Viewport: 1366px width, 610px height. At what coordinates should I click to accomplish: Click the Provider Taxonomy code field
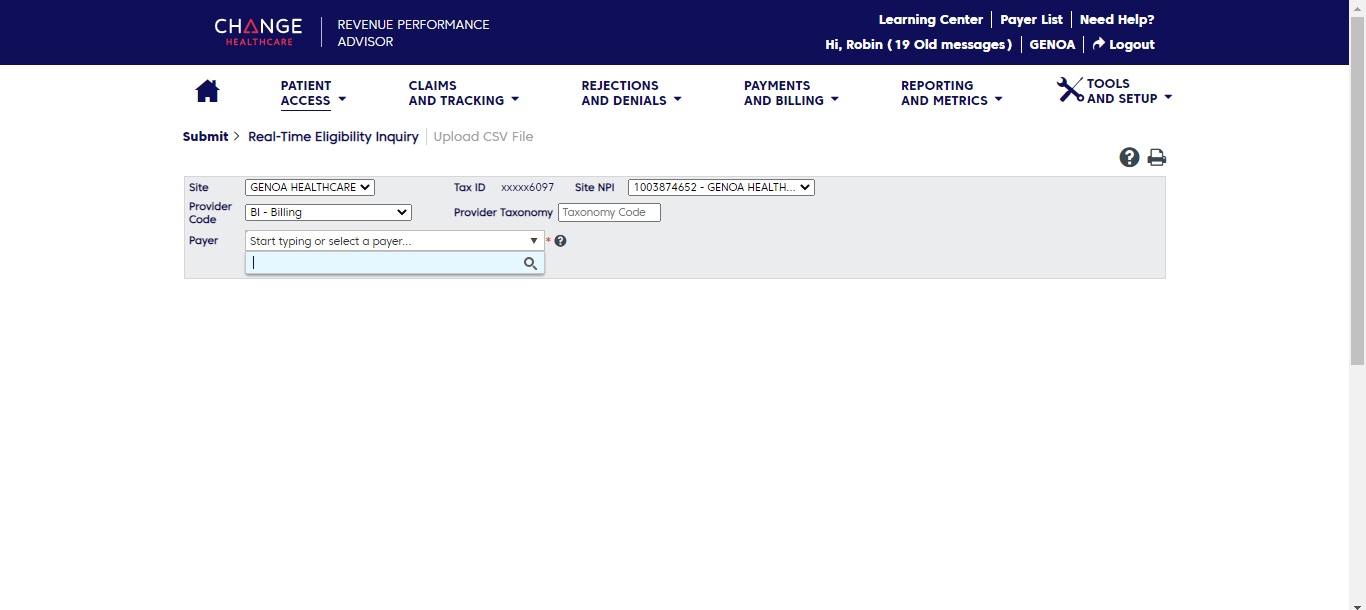click(x=609, y=212)
